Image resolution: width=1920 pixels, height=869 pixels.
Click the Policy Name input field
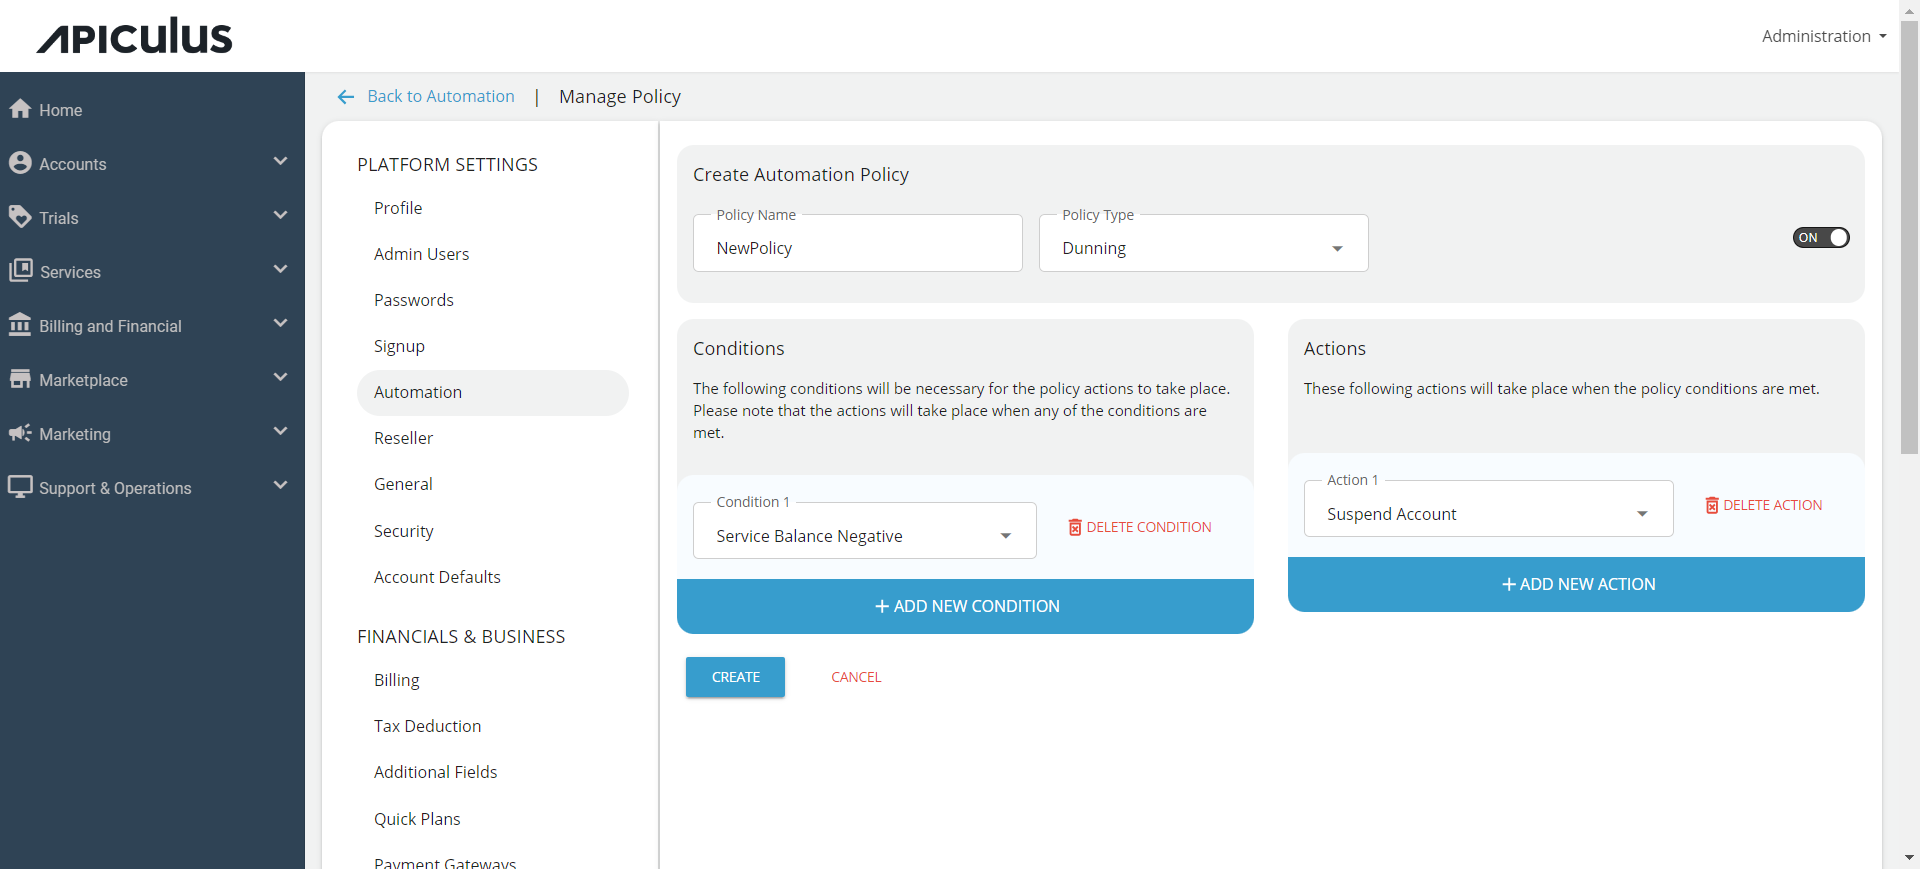pyautogui.click(x=857, y=243)
